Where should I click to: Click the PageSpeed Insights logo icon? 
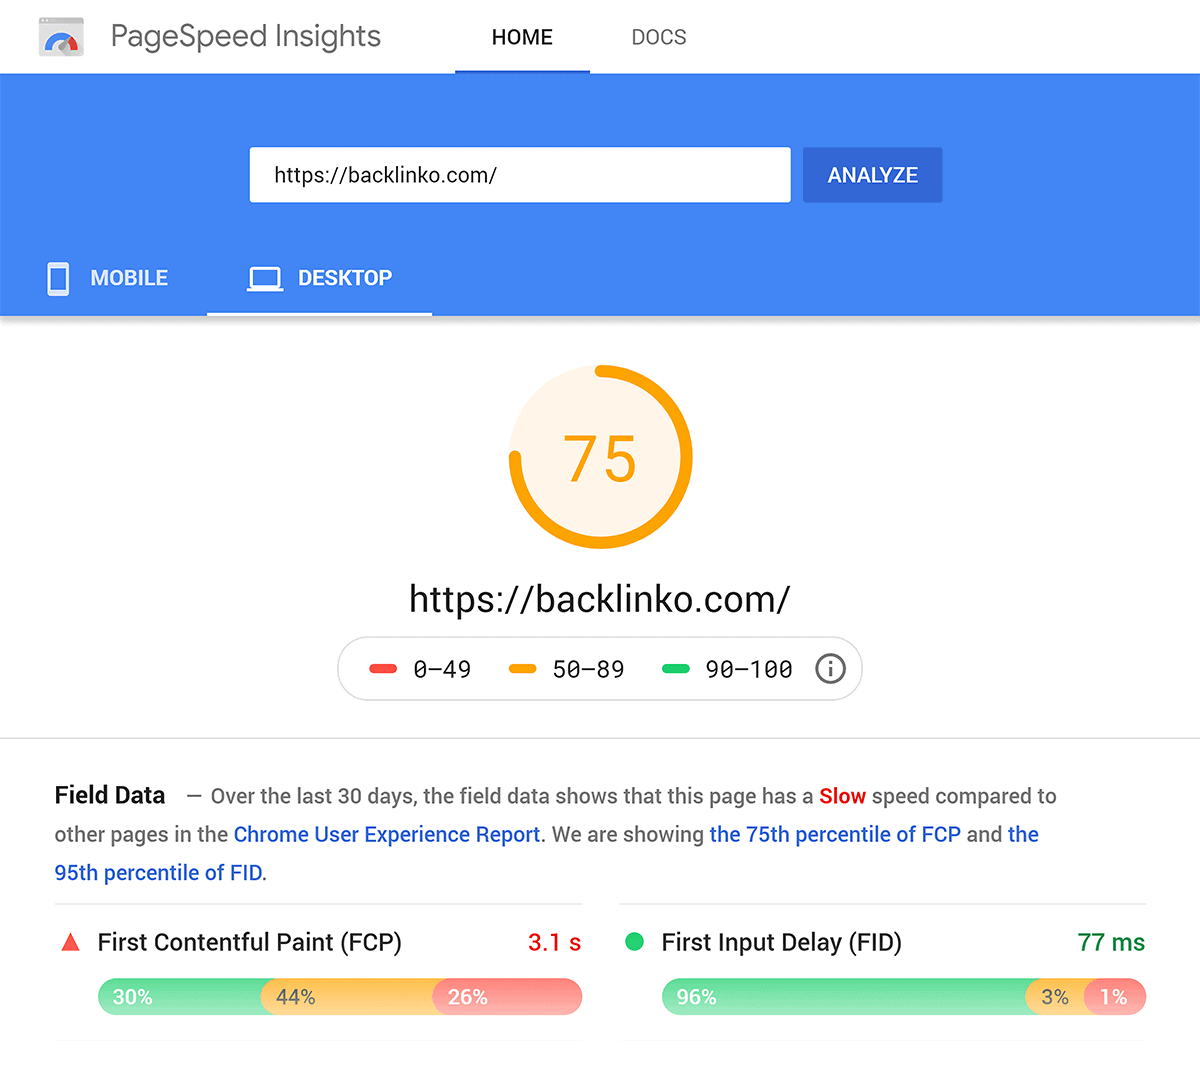(60, 36)
